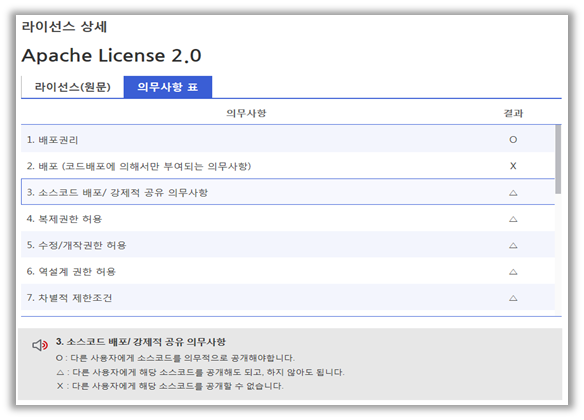
Task: Click the 의무사항 column header
Action: [246, 113]
